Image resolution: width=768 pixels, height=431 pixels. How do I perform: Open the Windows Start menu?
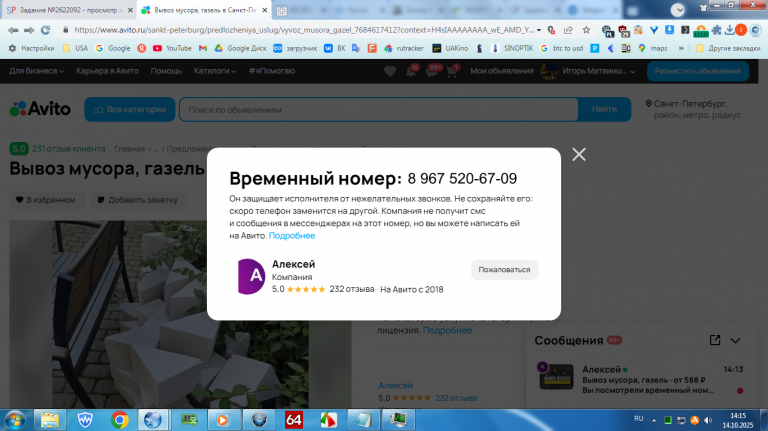(15, 420)
